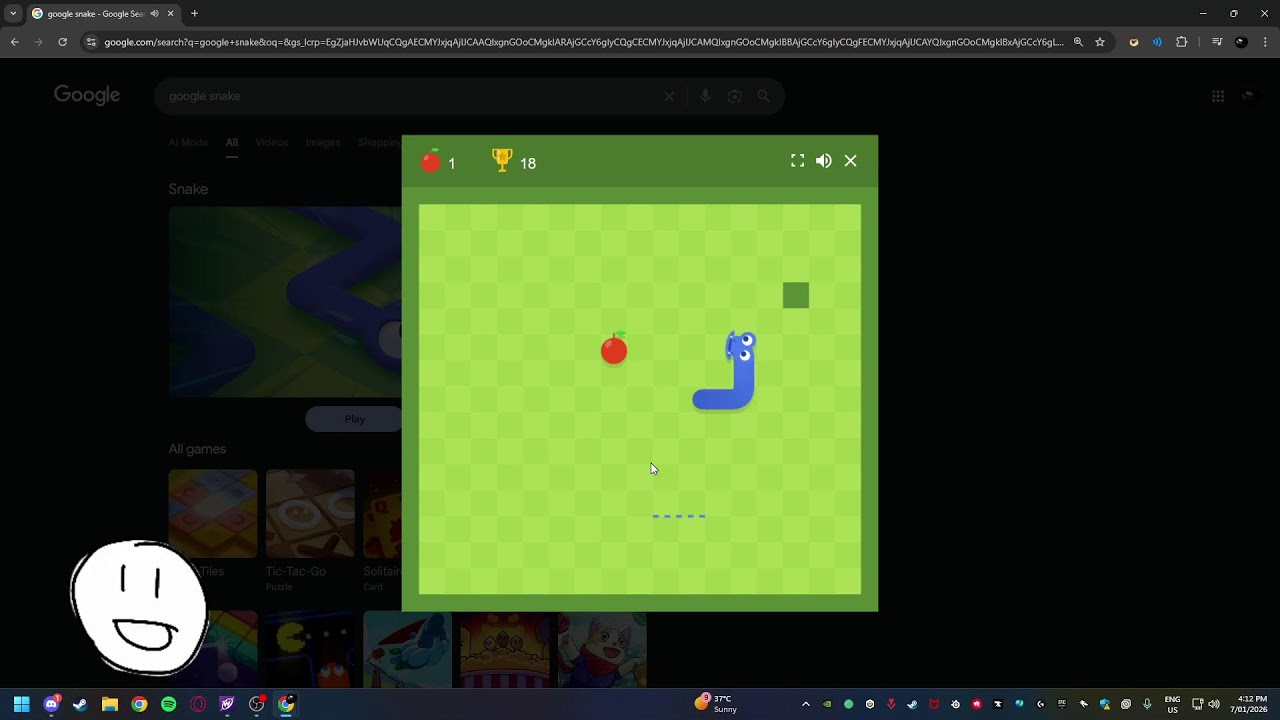The height and width of the screenshot is (720, 1280).
Task: Open Opera browser from the taskbar
Action: click(198, 704)
